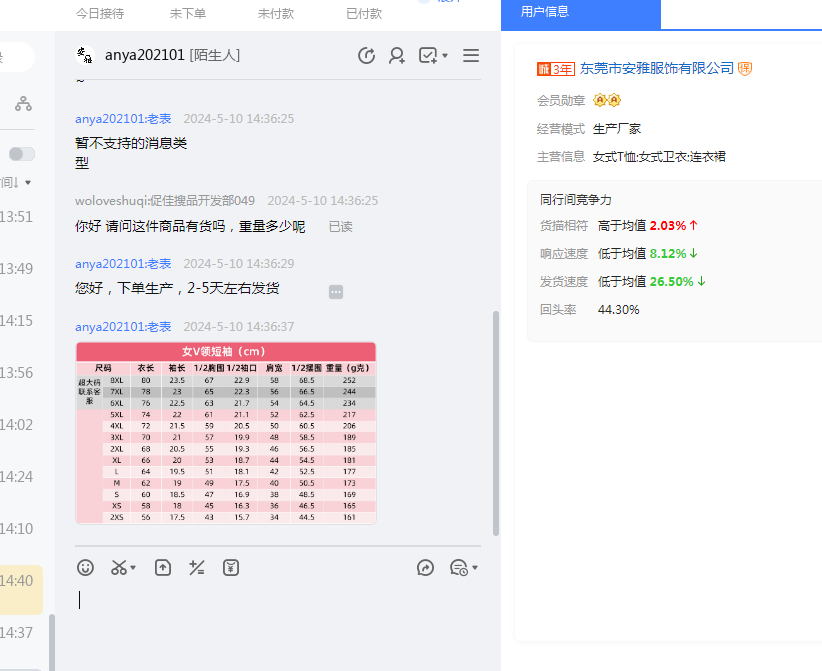Expand the chat history dropdown arrow

475,568
